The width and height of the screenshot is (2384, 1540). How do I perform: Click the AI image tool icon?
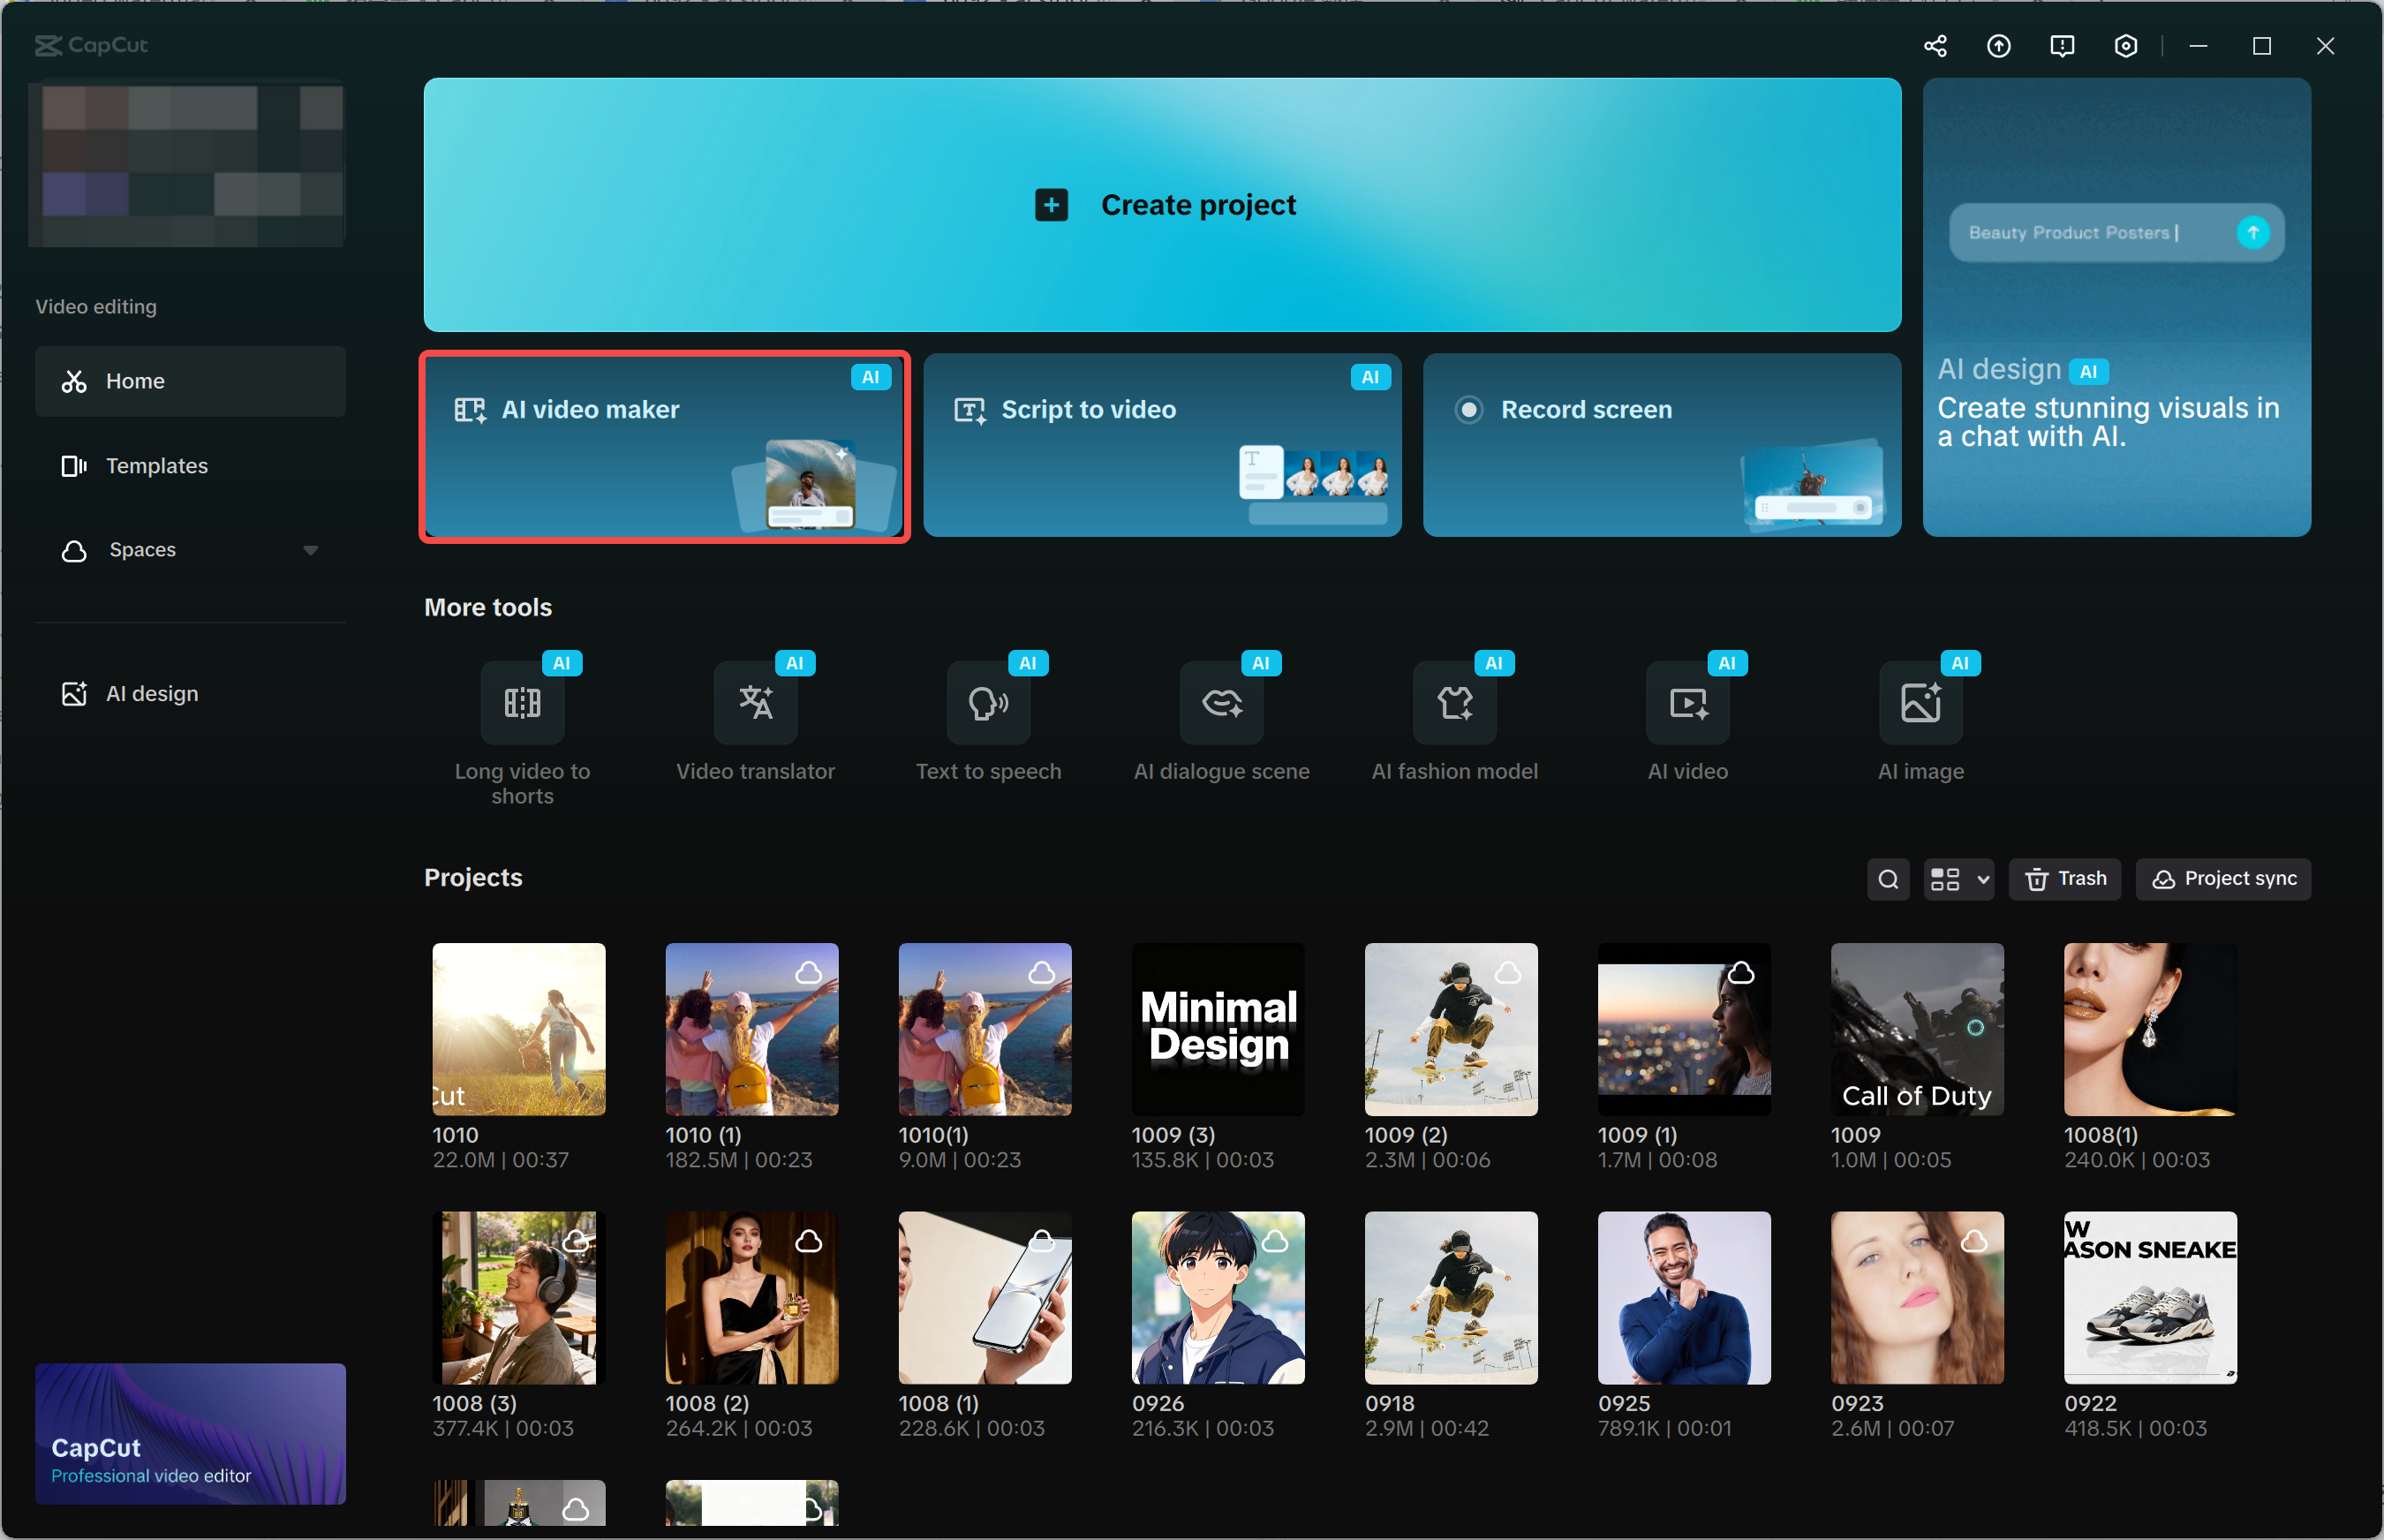(x=1920, y=703)
